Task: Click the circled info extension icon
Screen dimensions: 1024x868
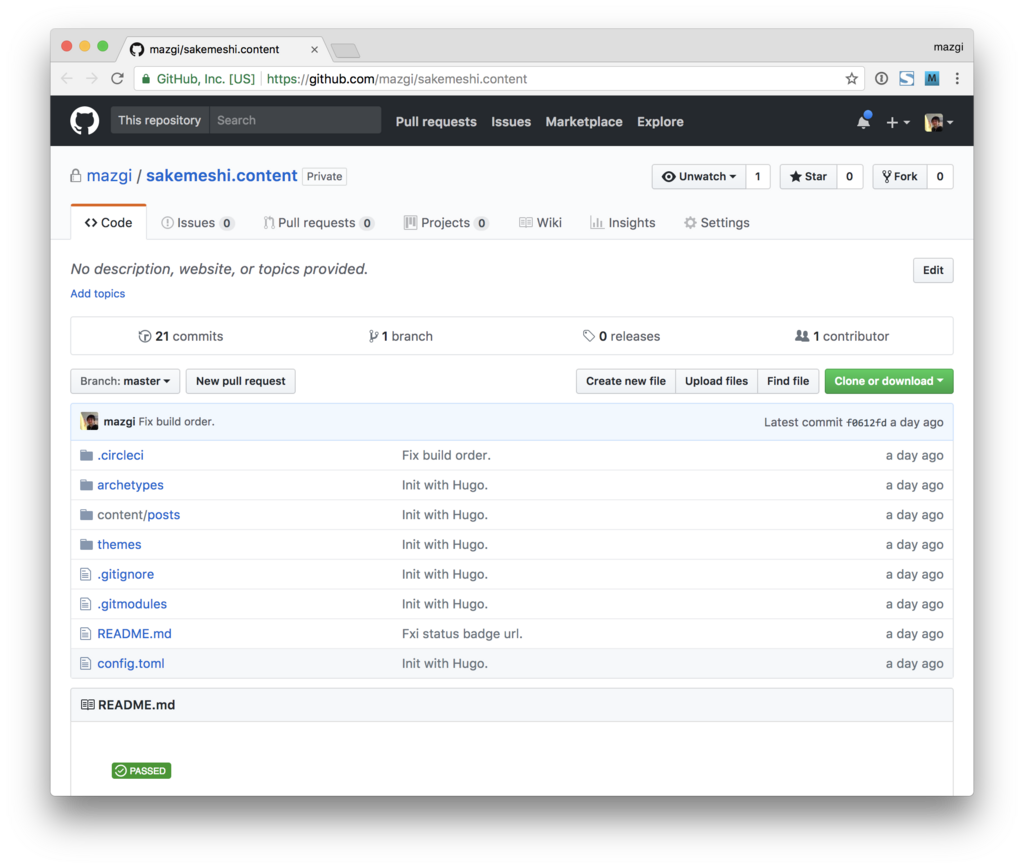Action: pyautogui.click(x=881, y=78)
